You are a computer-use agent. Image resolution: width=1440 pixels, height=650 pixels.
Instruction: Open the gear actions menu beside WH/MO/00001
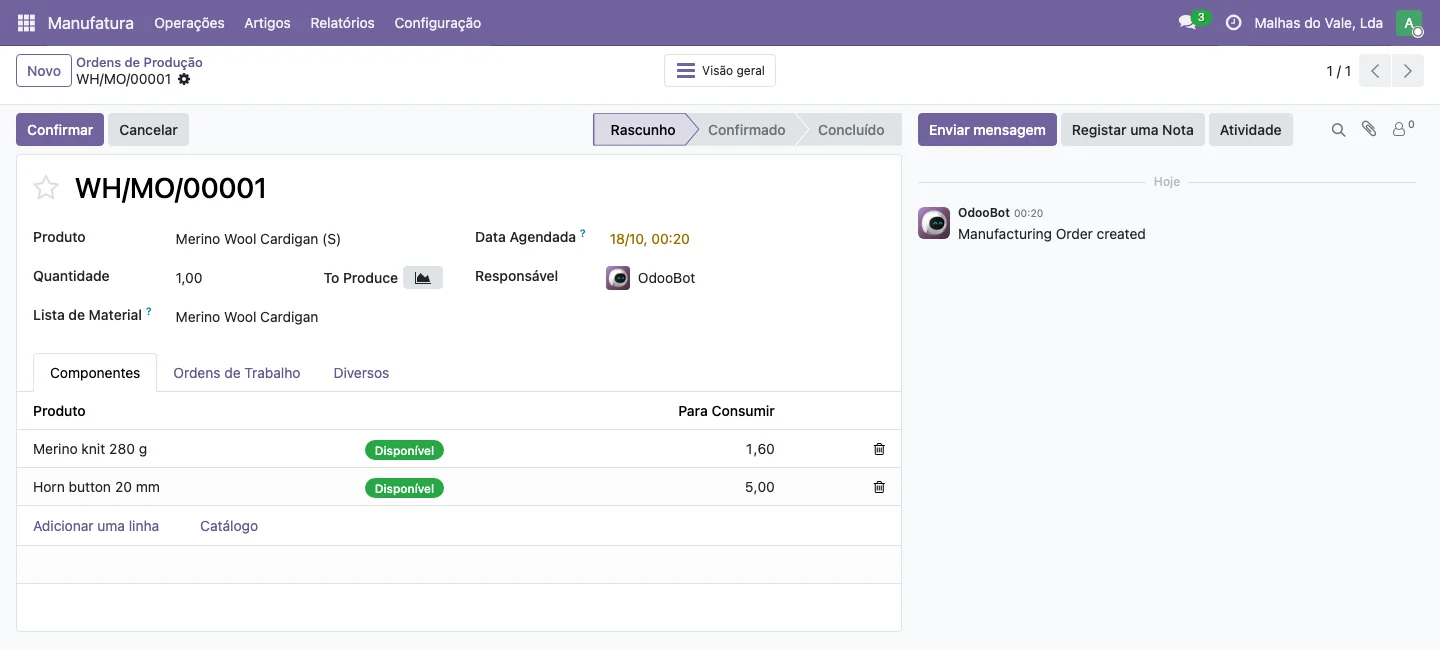(184, 79)
